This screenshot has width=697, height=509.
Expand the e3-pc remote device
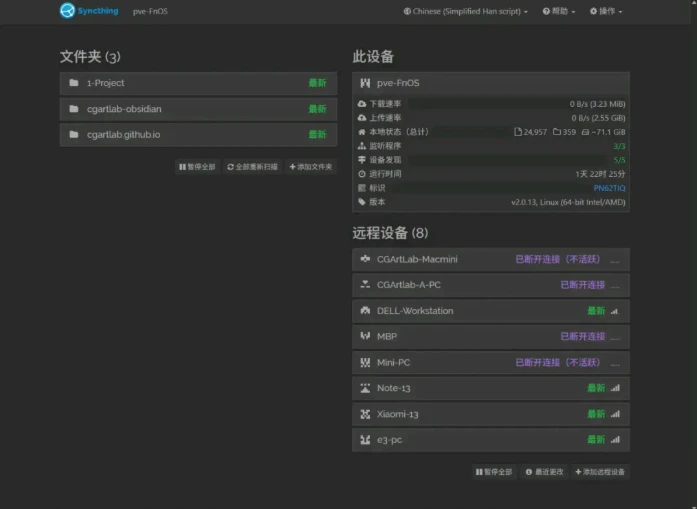[x=491, y=440]
